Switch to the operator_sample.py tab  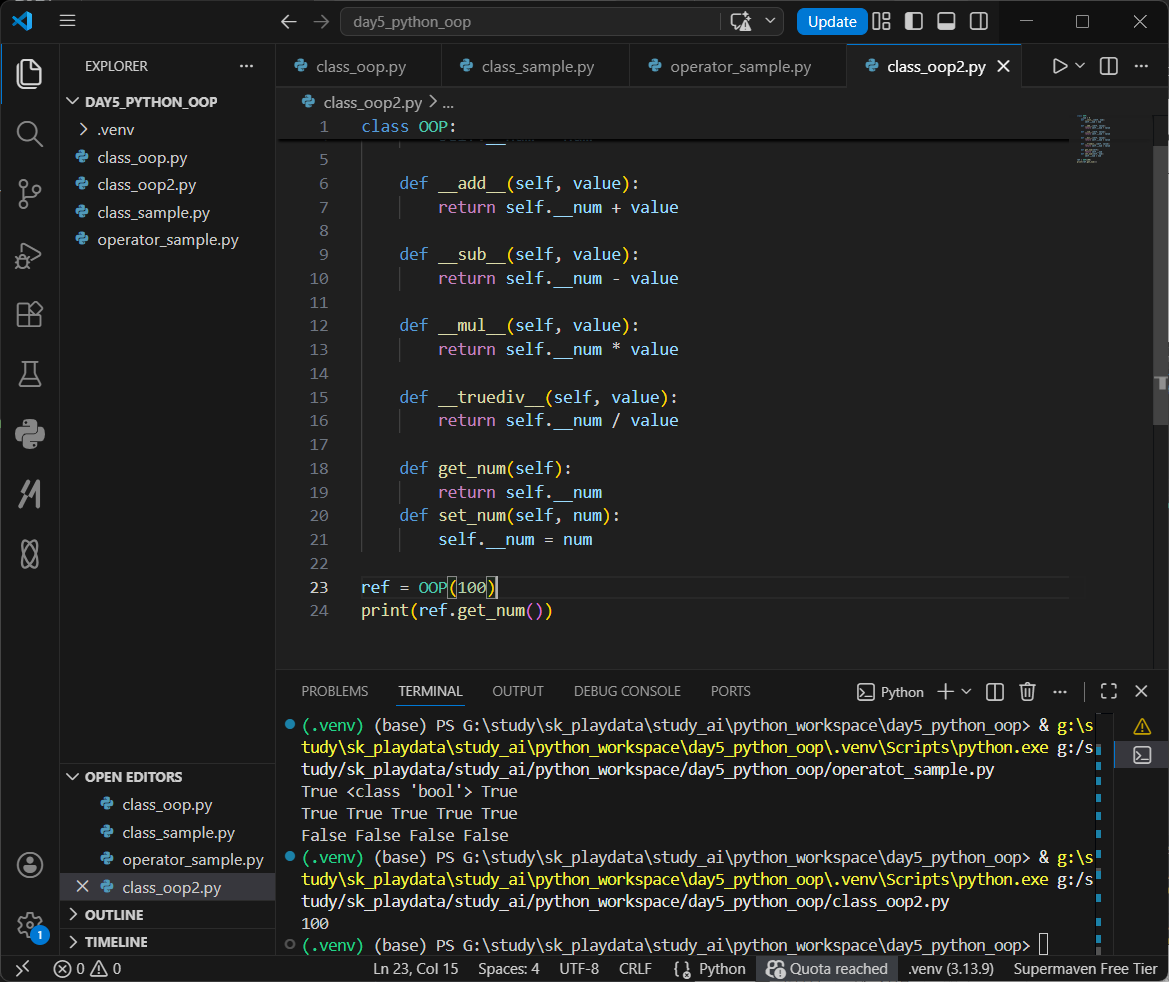point(738,66)
